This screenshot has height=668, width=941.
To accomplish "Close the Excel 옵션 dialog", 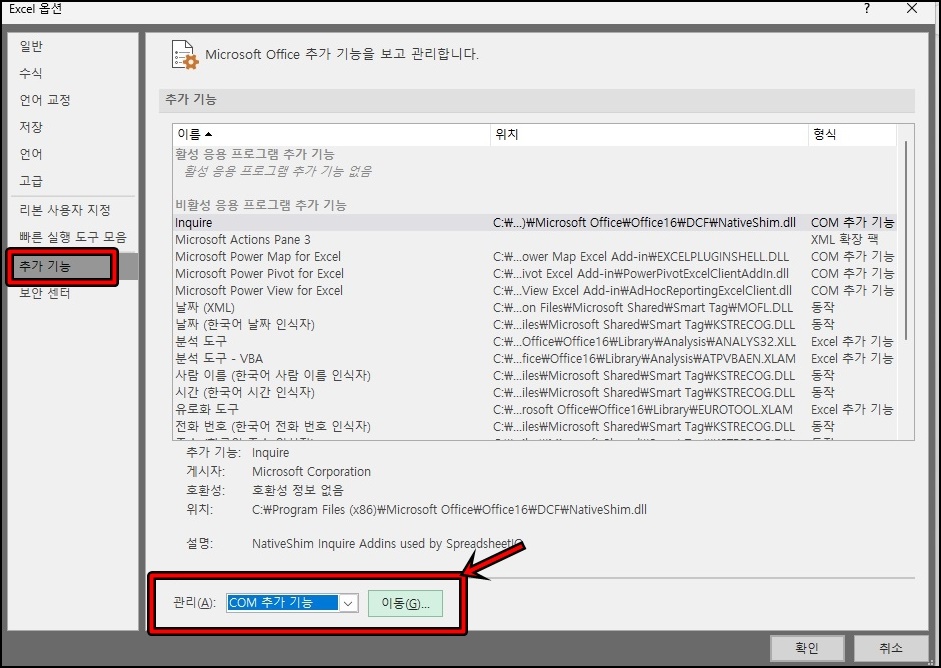I will point(912,8).
